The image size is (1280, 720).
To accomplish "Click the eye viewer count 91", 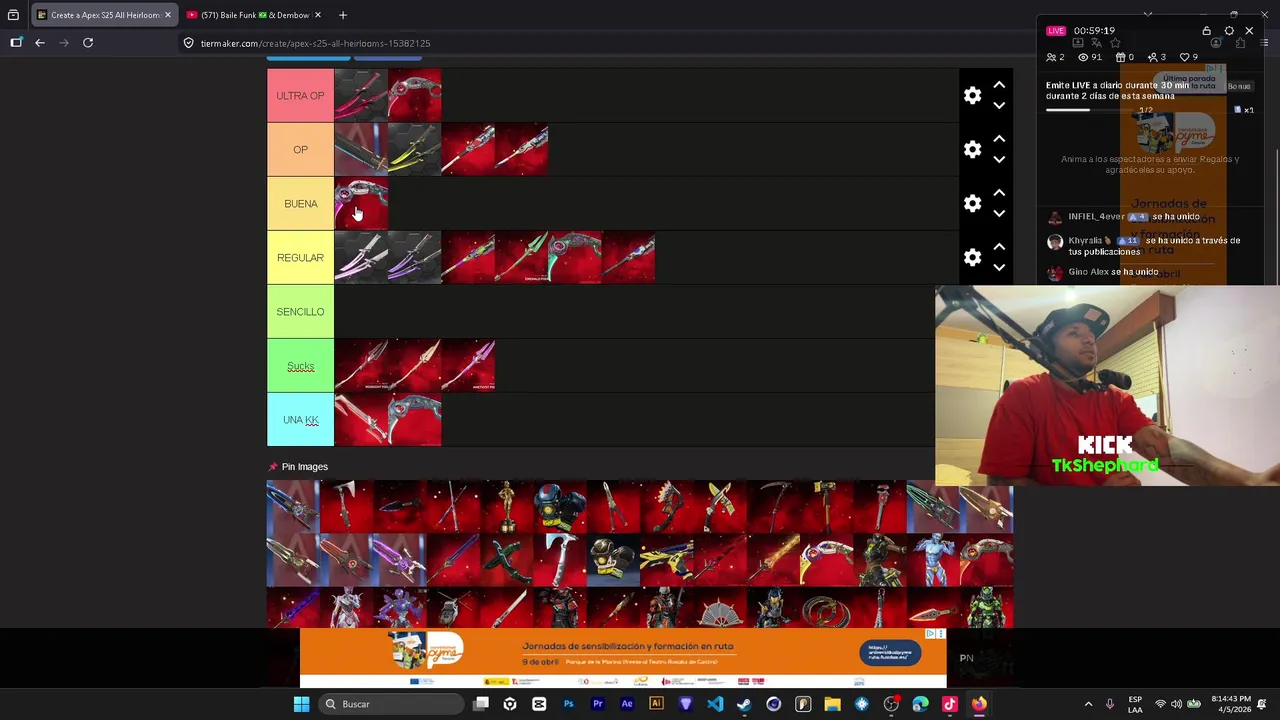I will pos(1089,57).
